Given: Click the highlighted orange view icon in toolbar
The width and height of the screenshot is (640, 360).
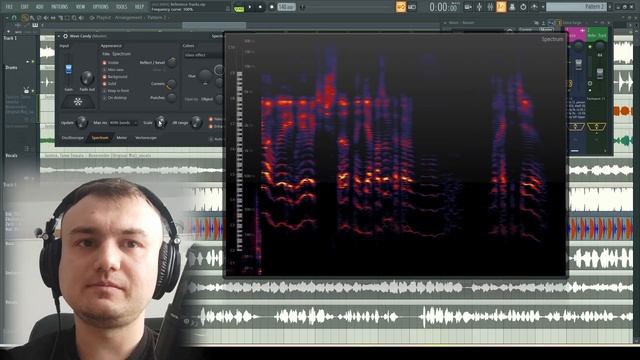Looking at the screenshot, I should pyautogui.click(x=501, y=7).
